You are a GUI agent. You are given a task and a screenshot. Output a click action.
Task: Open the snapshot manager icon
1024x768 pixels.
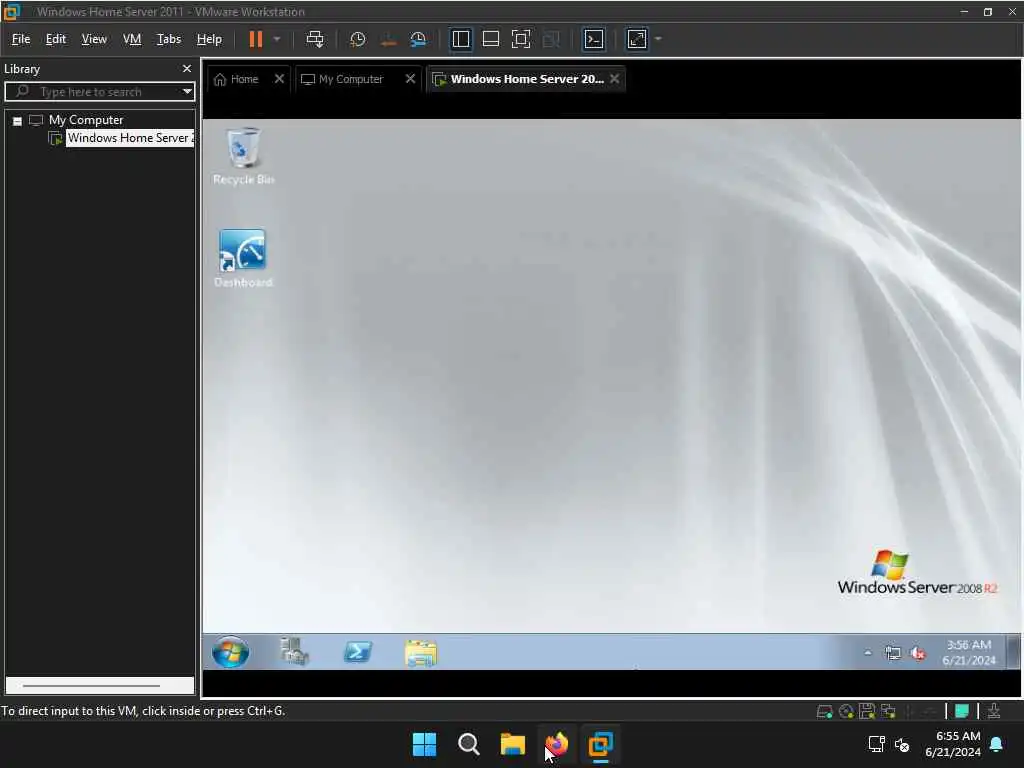[418, 39]
